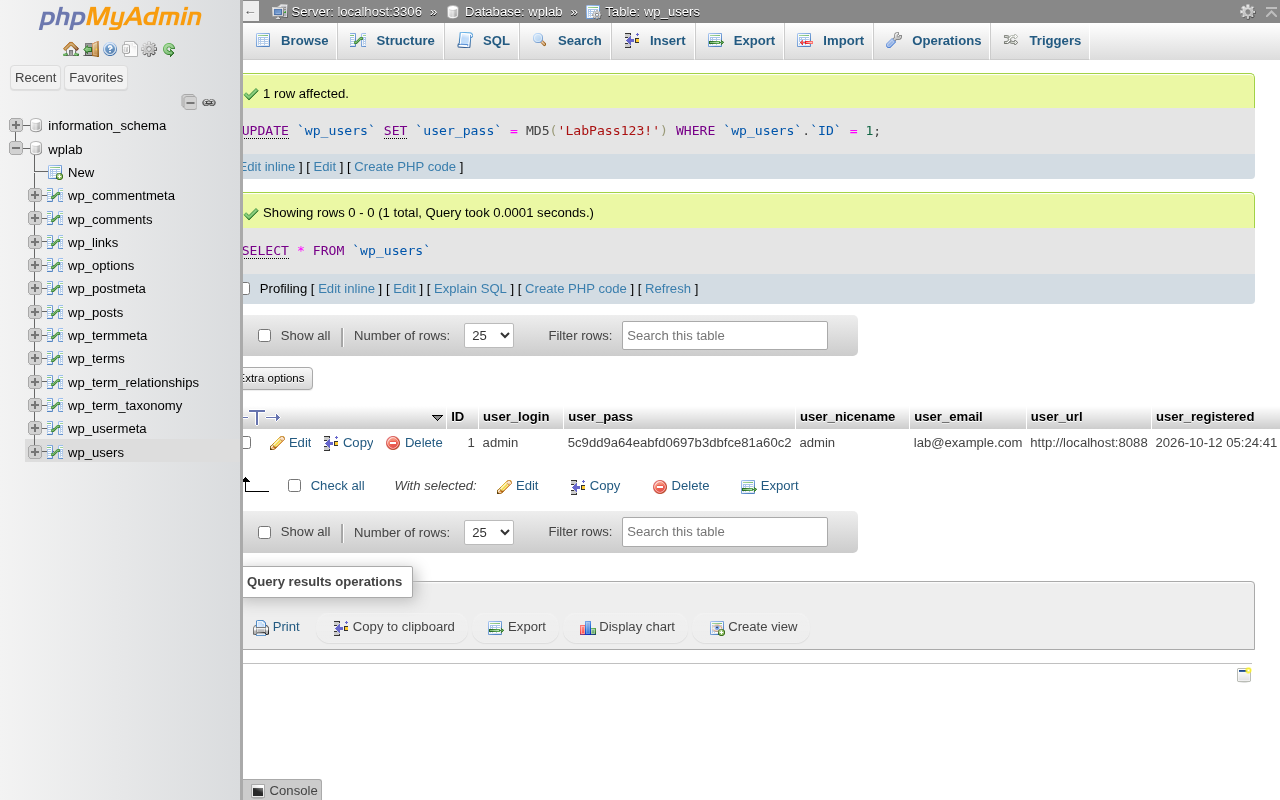This screenshot has width=1280, height=800.
Task: Click the bookmark note icon at bottom right
Action: click(1244, 675)
